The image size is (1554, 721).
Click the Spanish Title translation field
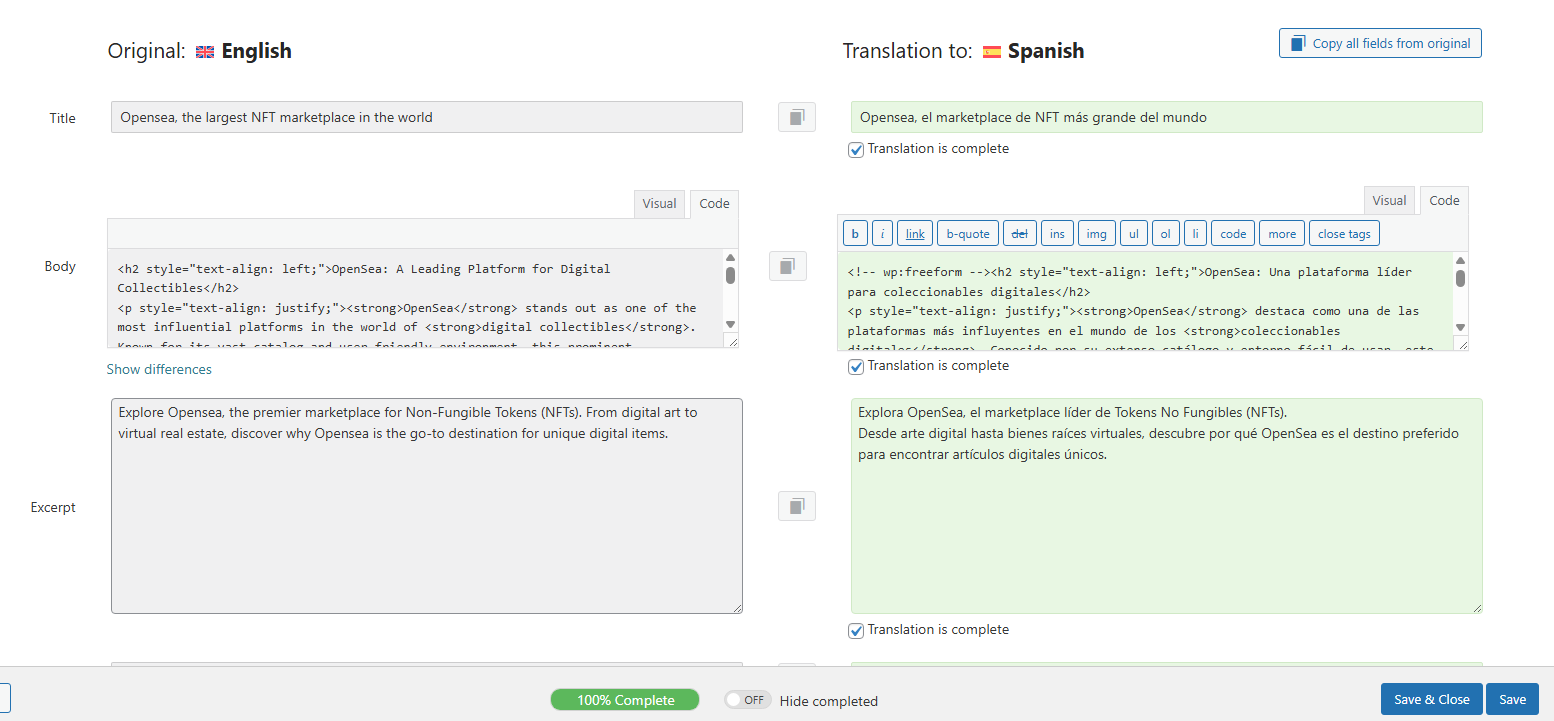click(x=1167, y=117)
